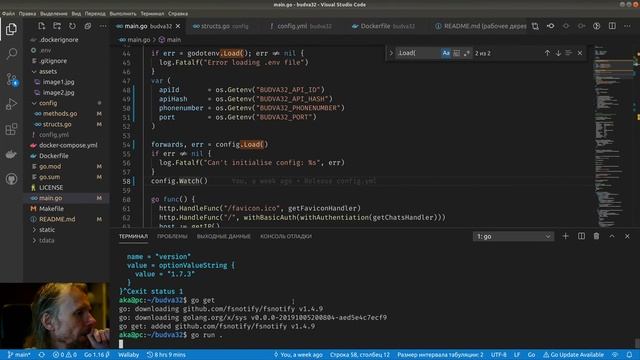640x360 pixels.
Task: Click the UTF-8 encoding status item
Action: 498,355
